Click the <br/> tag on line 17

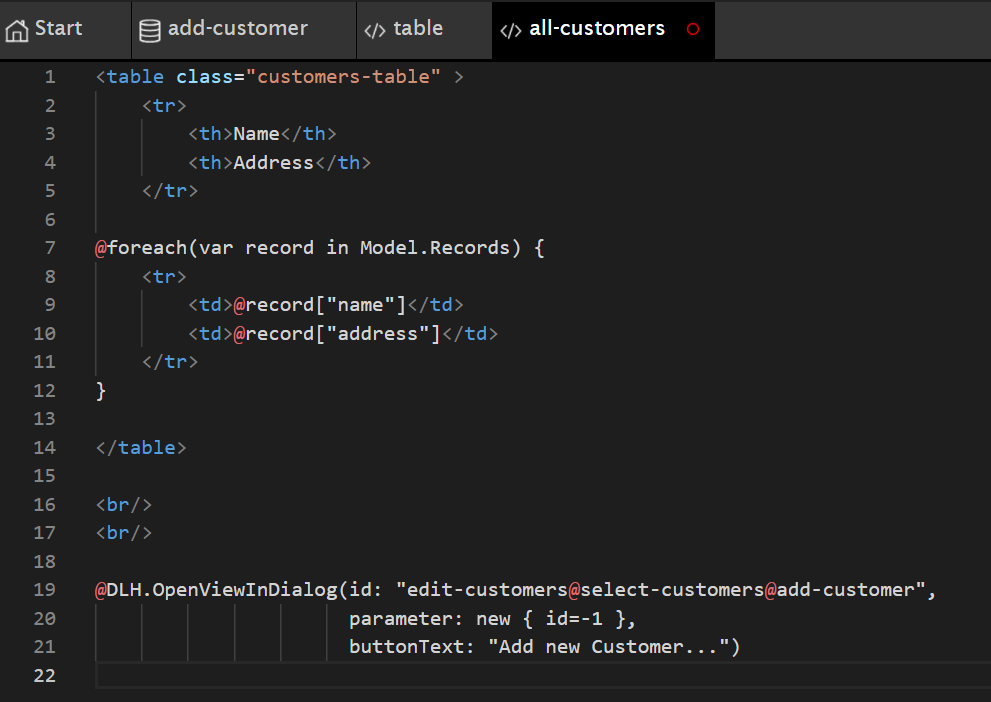(124, 533)
